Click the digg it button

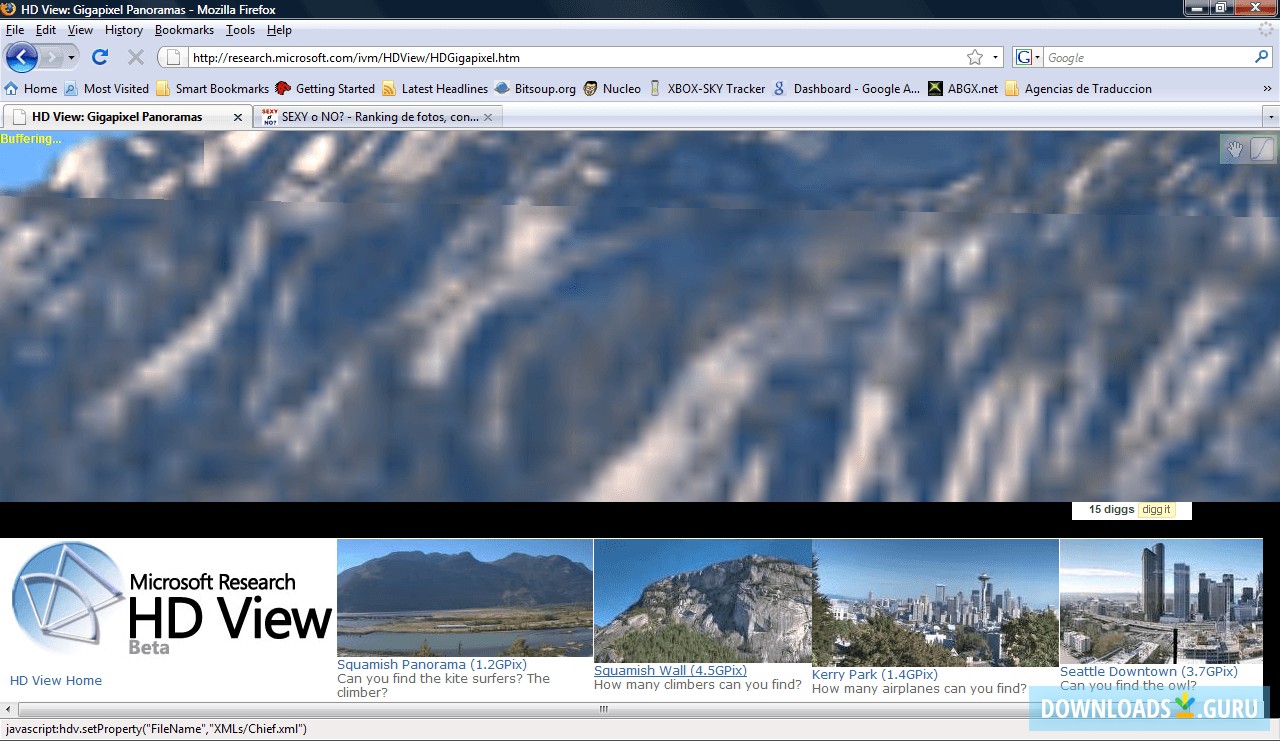click(x=1156, y=510)
